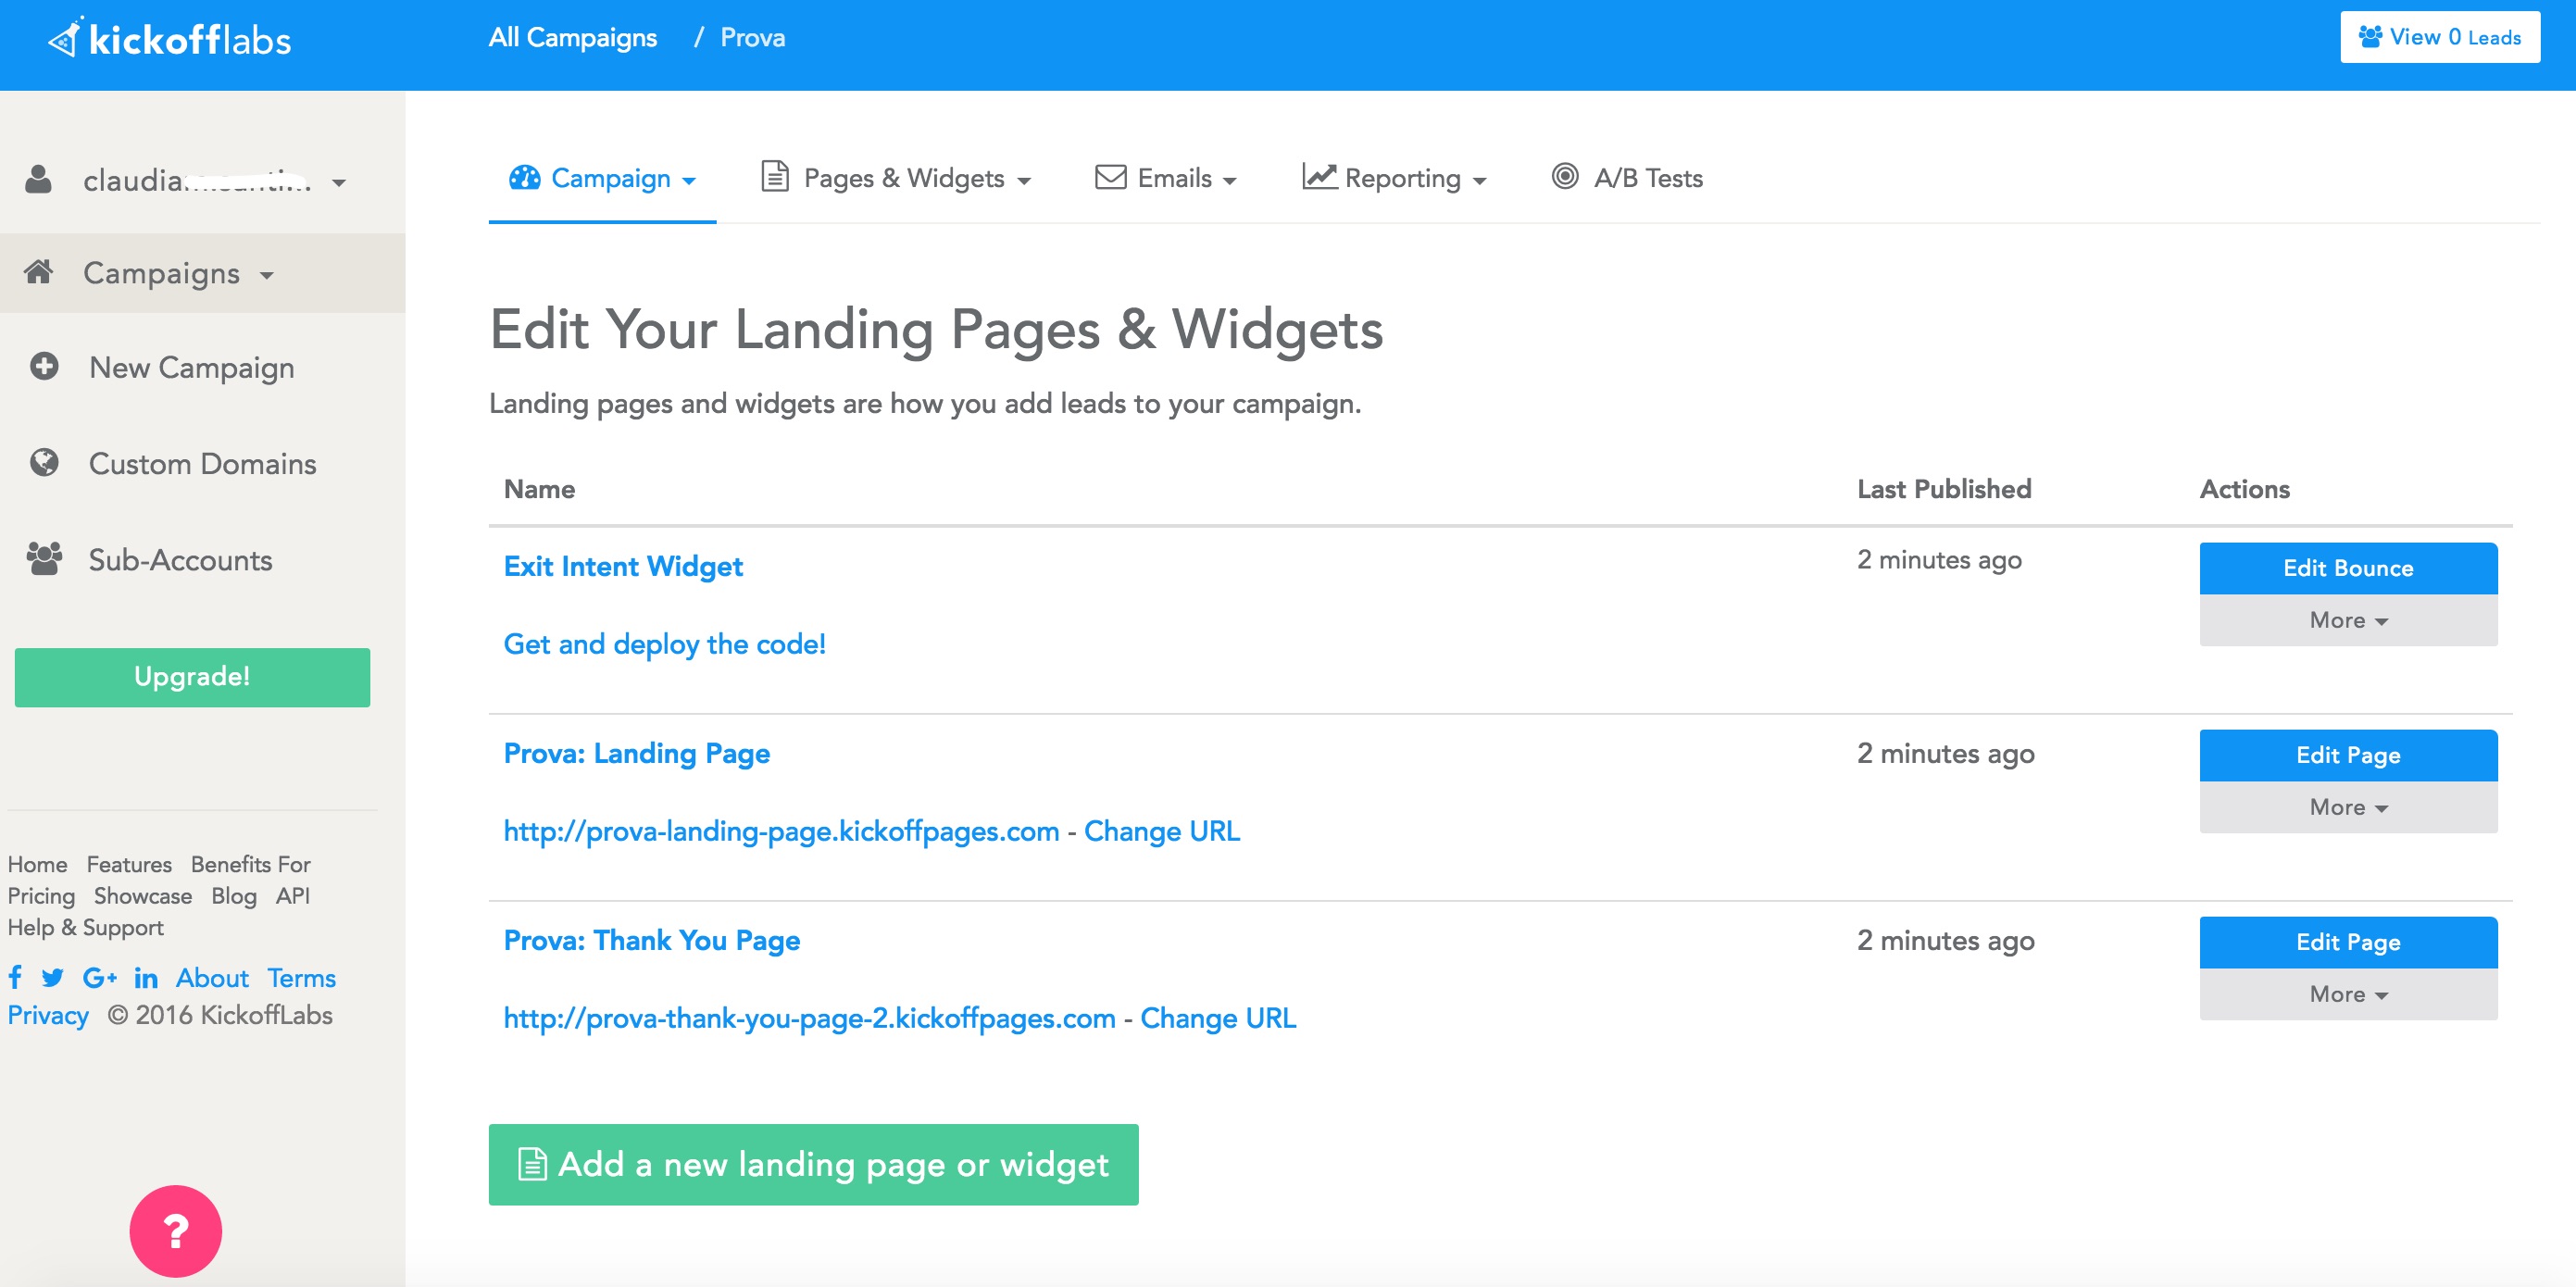Image resolution: width=2576 pixels, height=1287 pixels.
Task: Open More dropdown for Thank You Page
Action: point(2347,994)
